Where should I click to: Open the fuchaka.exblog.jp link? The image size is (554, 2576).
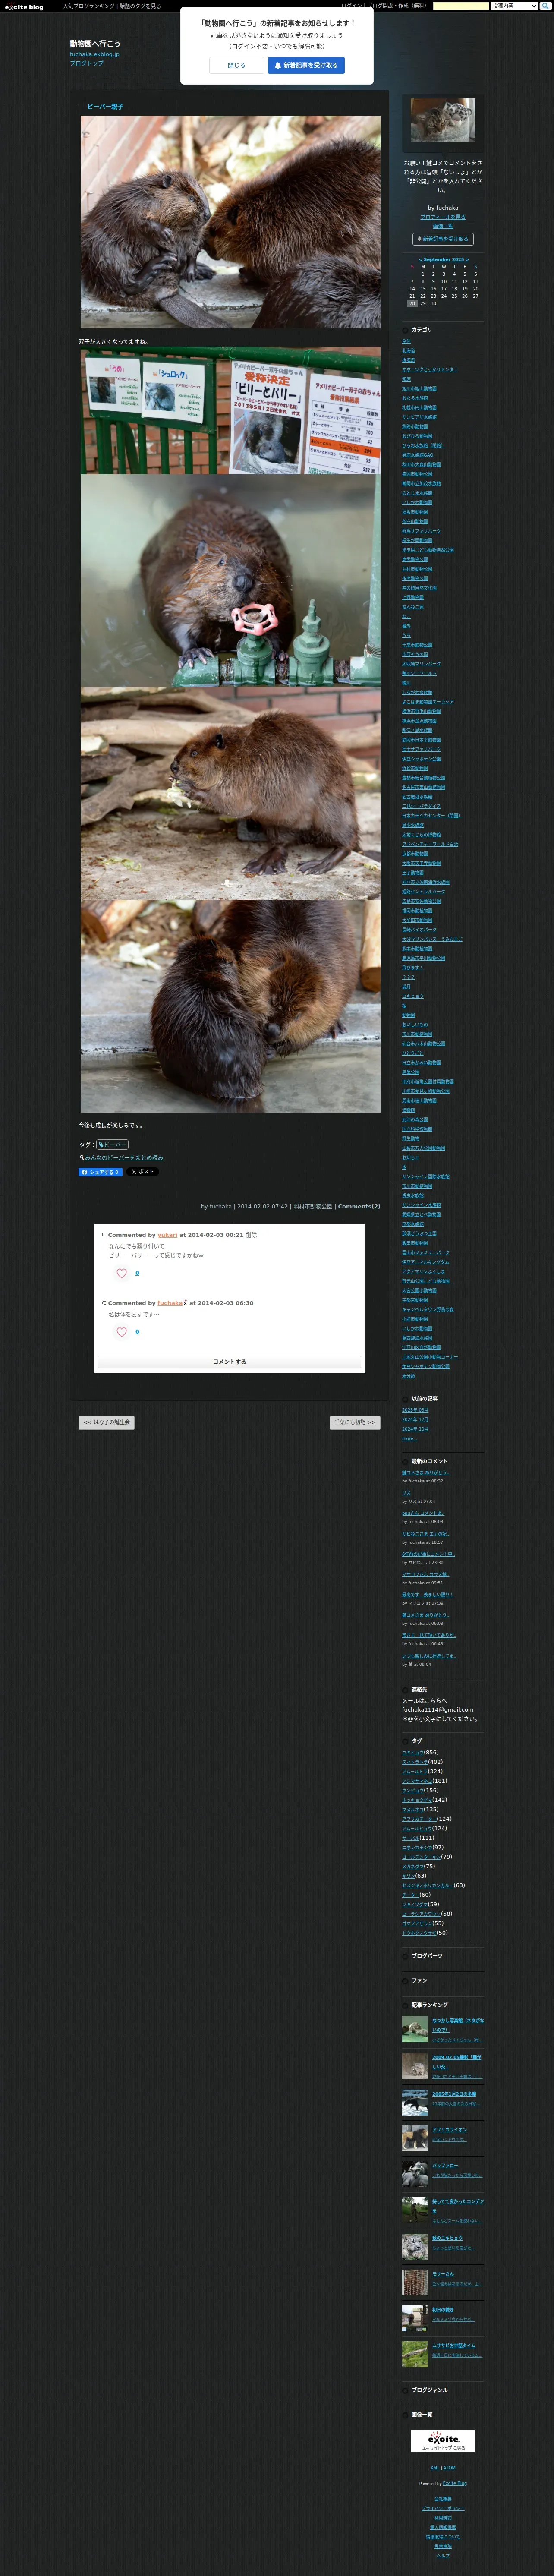[94, 54]
